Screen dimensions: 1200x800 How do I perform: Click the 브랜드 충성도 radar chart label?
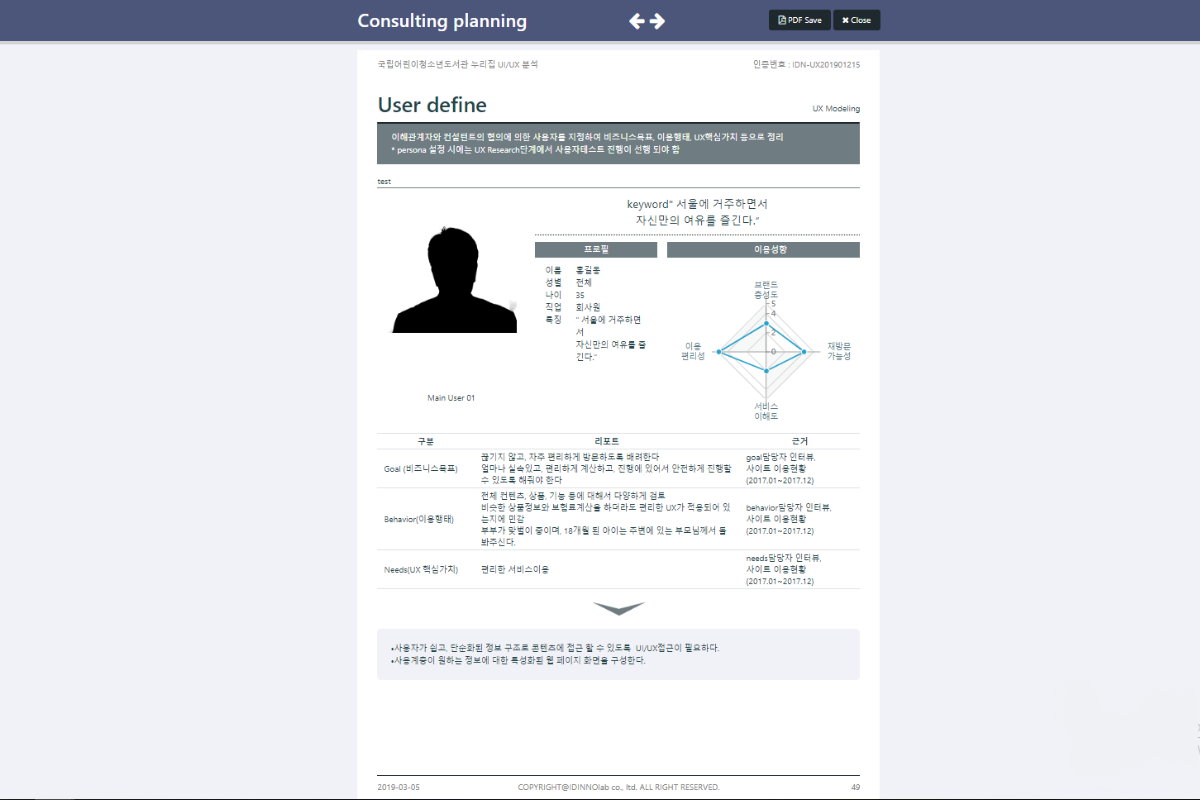tap(766, 290)
